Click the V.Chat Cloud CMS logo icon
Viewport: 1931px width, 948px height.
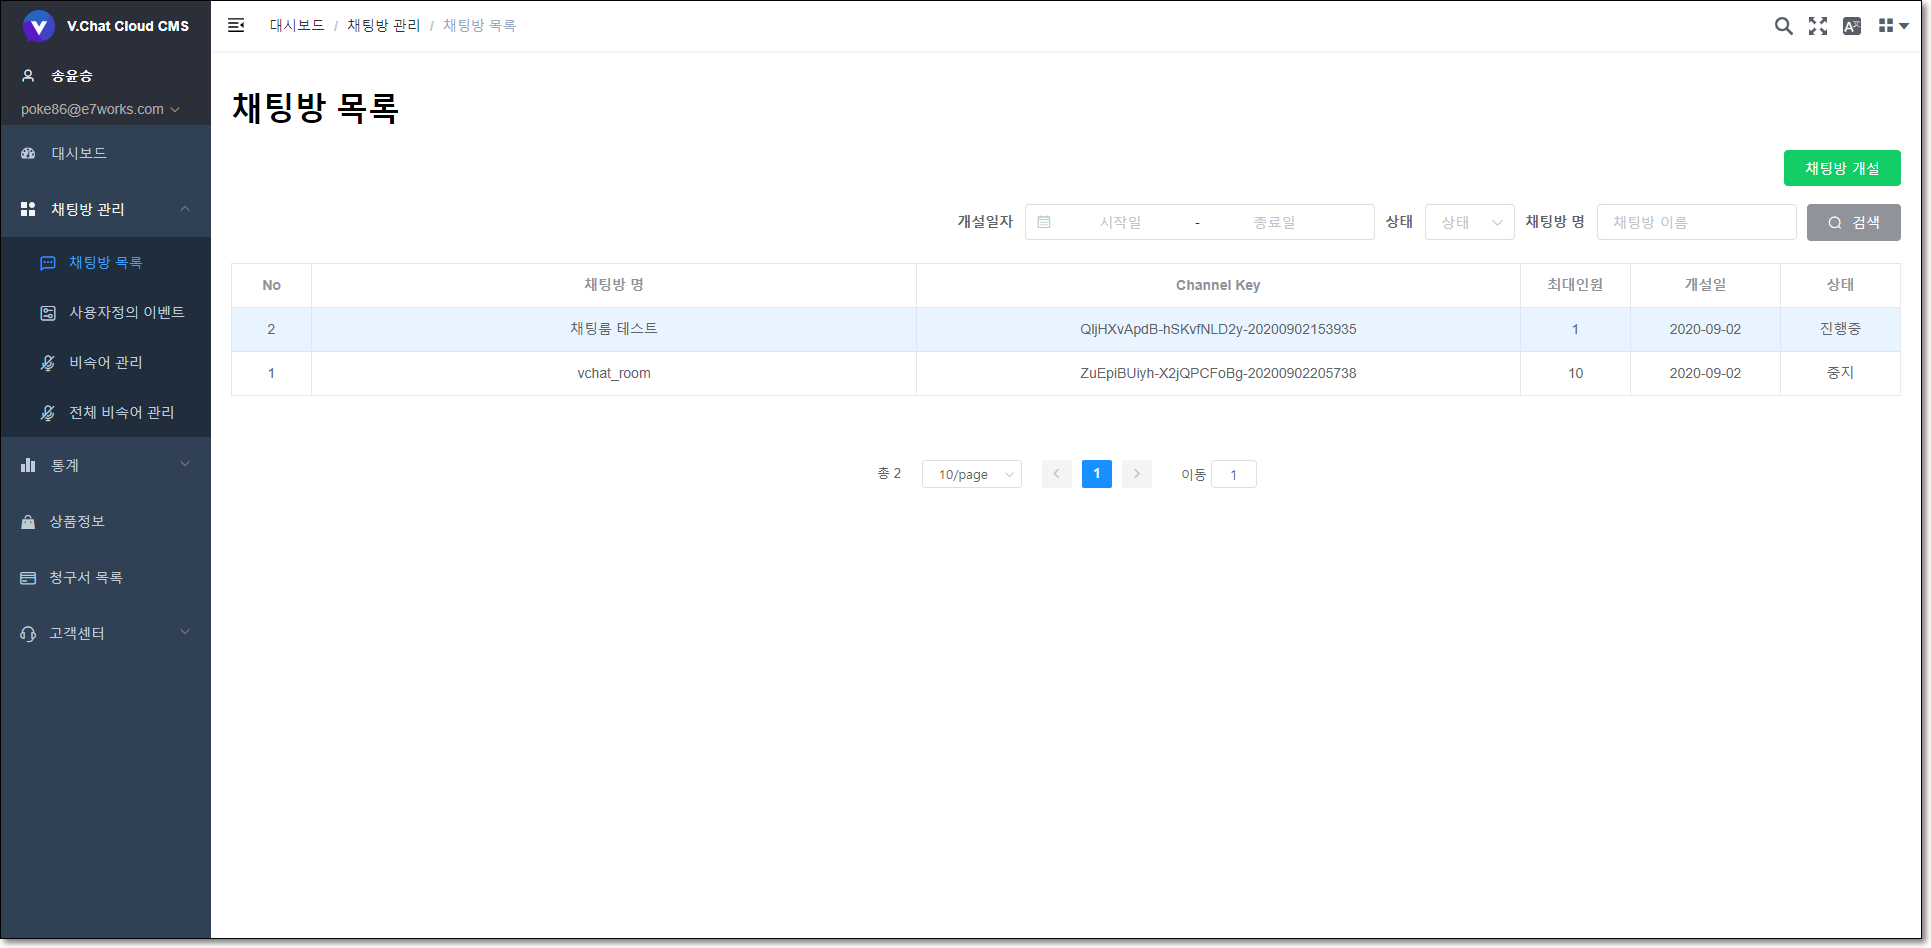click(x=39, y=26)
